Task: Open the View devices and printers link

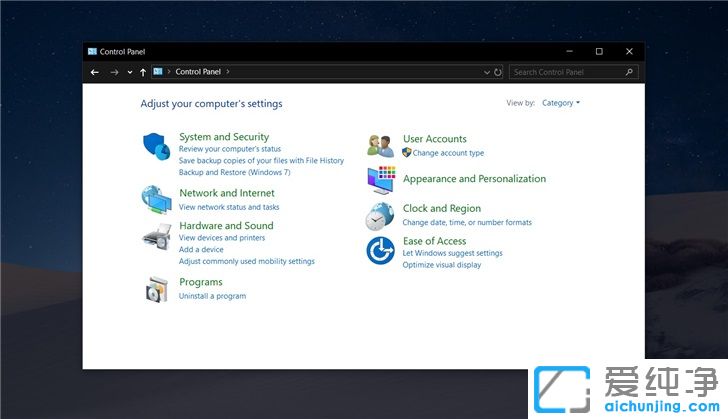Action: click(x=222, y=238)
